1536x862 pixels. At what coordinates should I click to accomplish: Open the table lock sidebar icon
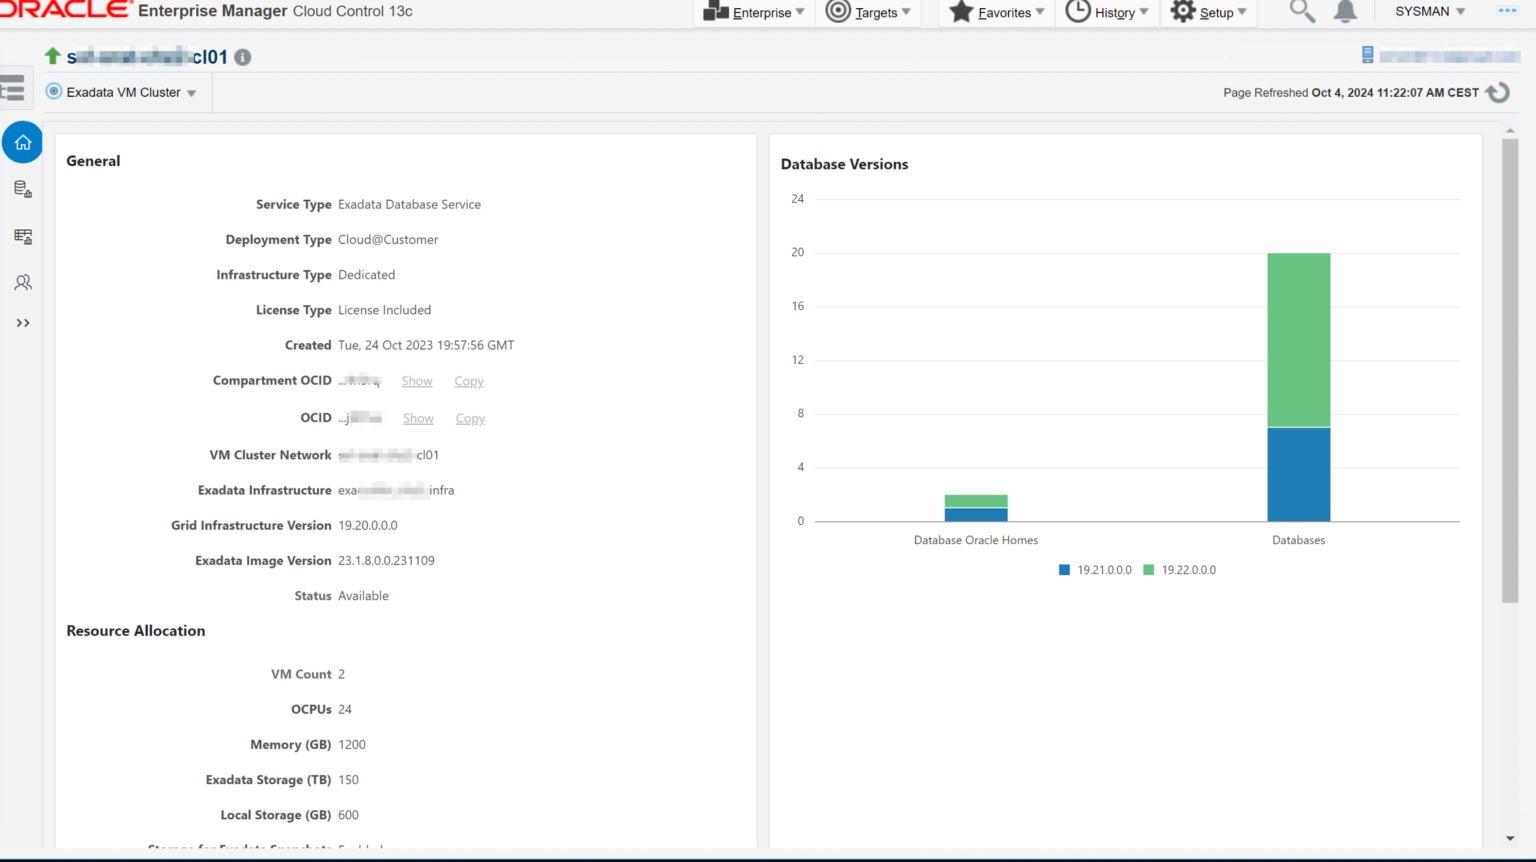pyautogui.click(x=22, y=237)
